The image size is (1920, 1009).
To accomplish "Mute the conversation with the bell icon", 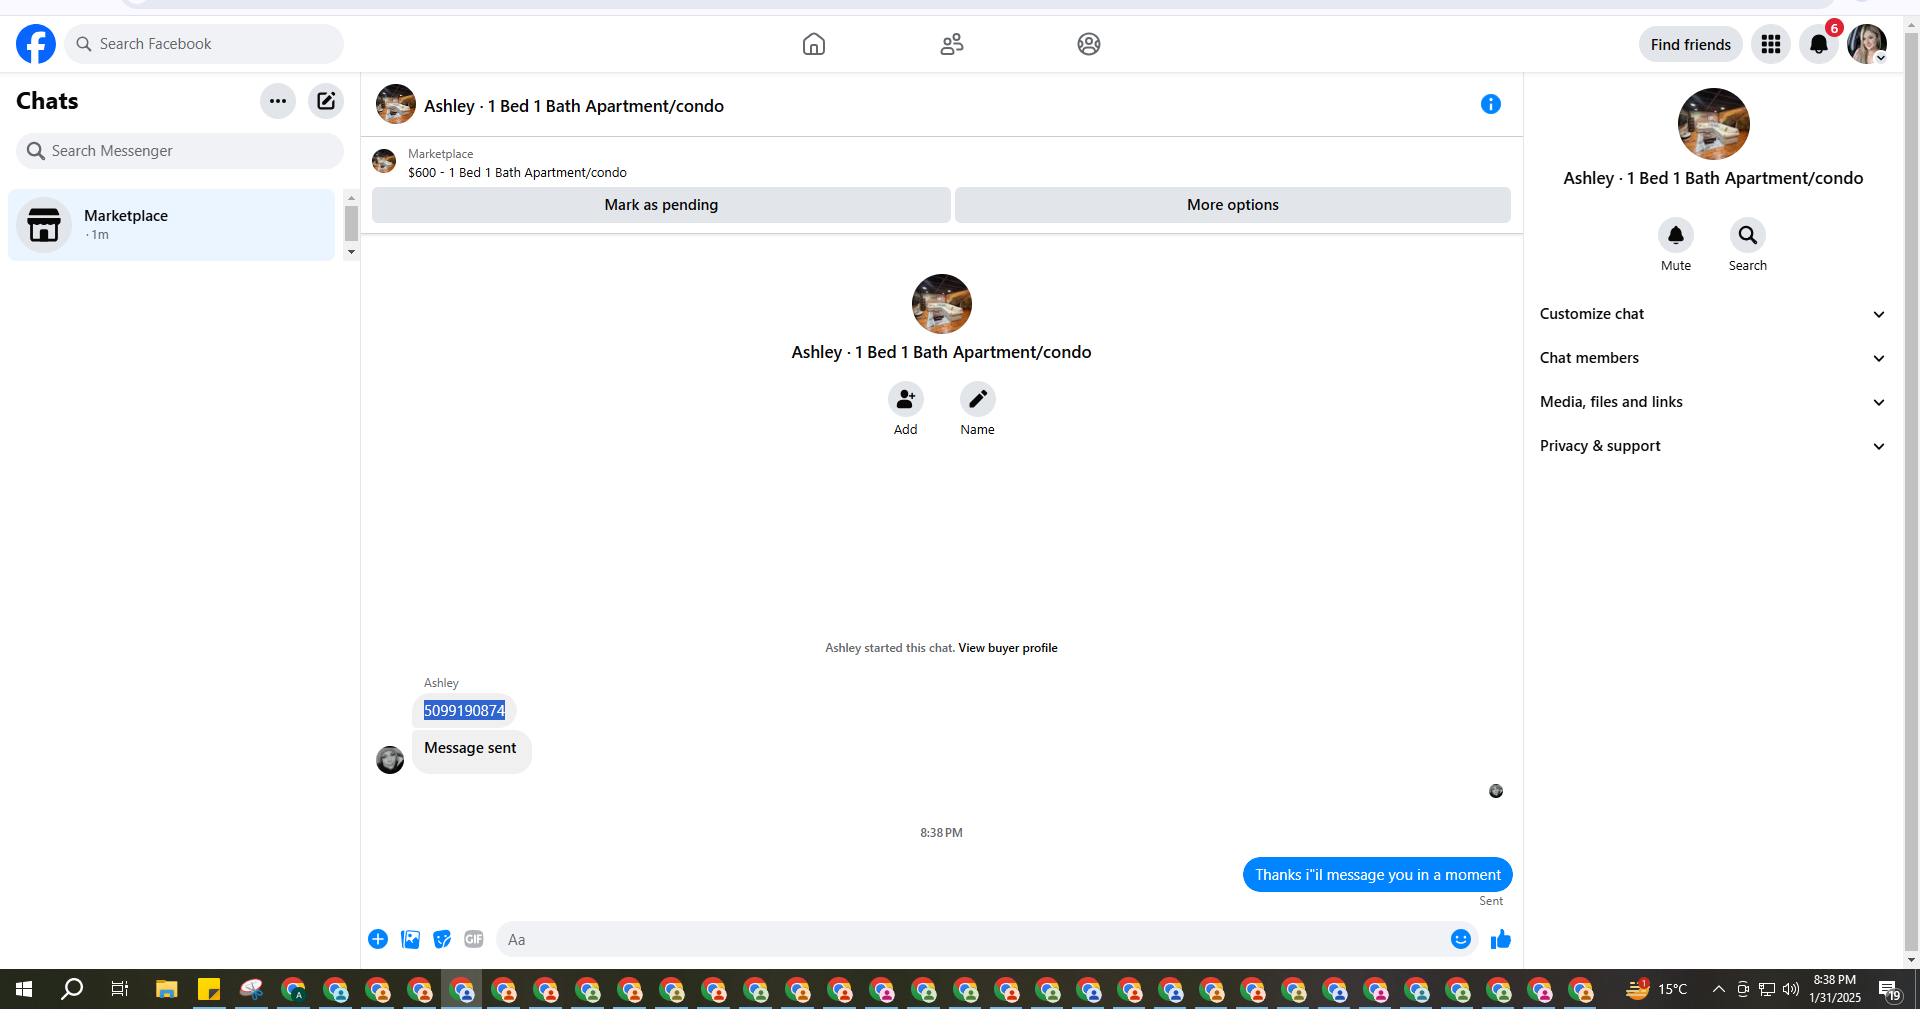I will click(1676, 235).
